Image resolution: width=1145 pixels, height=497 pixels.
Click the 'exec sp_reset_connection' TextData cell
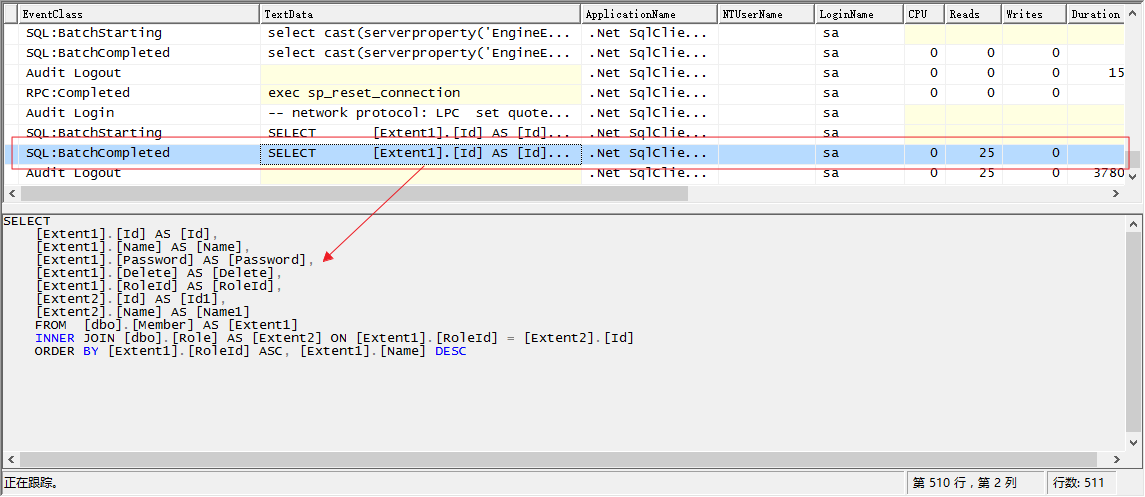[420, 93]
